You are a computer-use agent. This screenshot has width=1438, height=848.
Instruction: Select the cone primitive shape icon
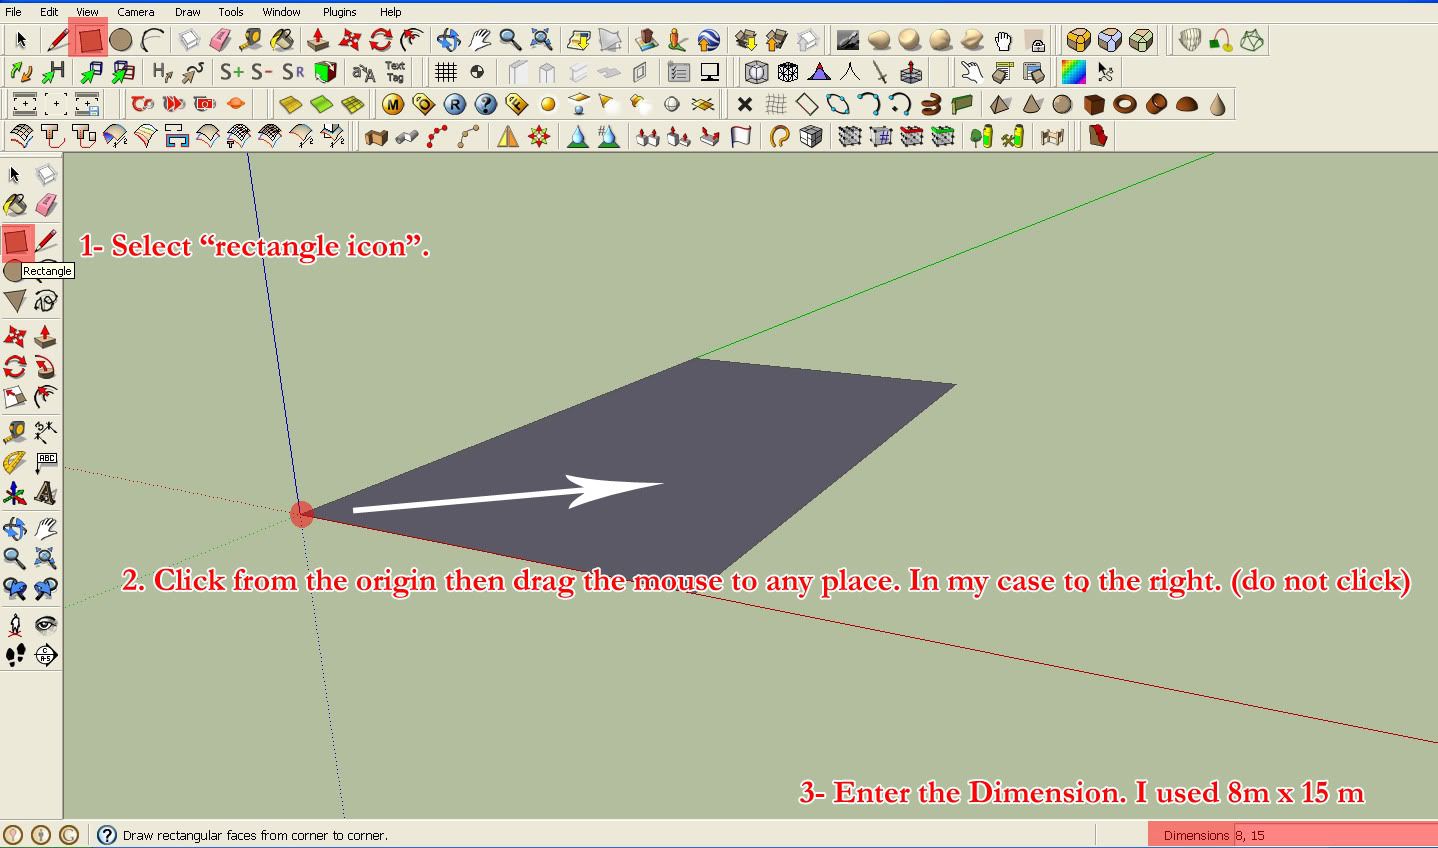tap(1031, 104)
